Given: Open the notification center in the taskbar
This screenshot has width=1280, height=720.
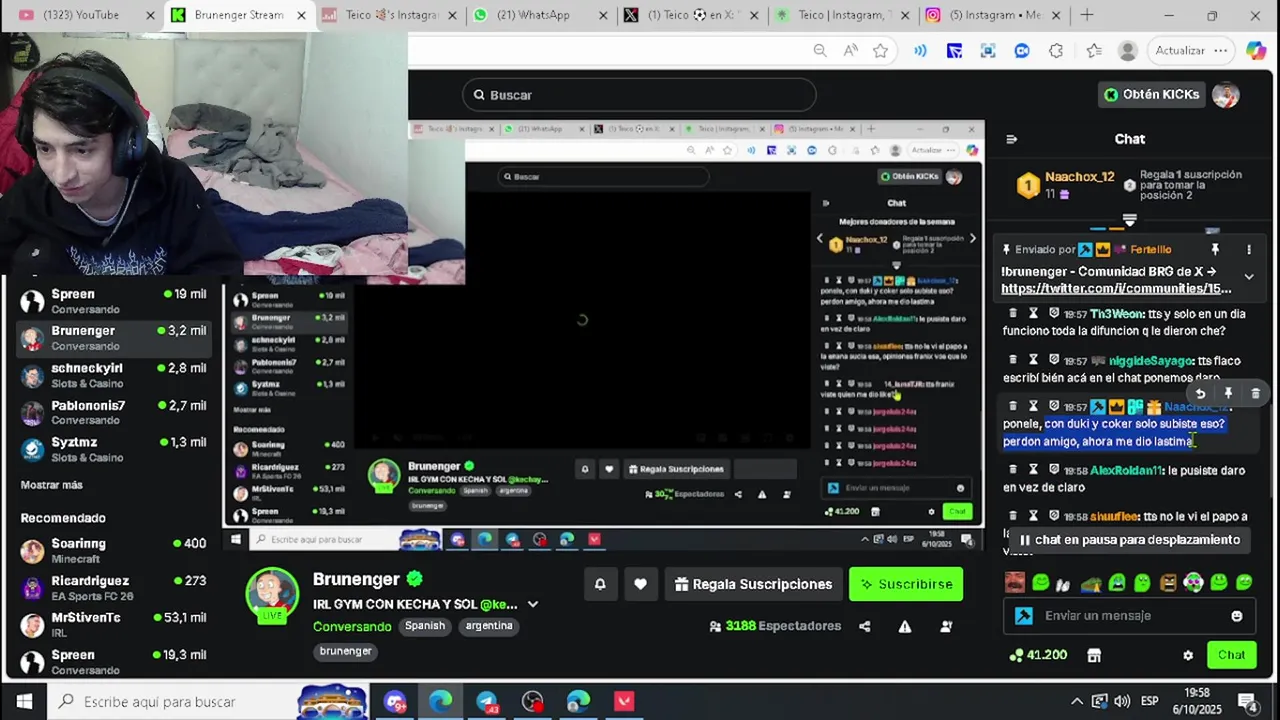Looking at the screenshot, I should [1247, 702].
